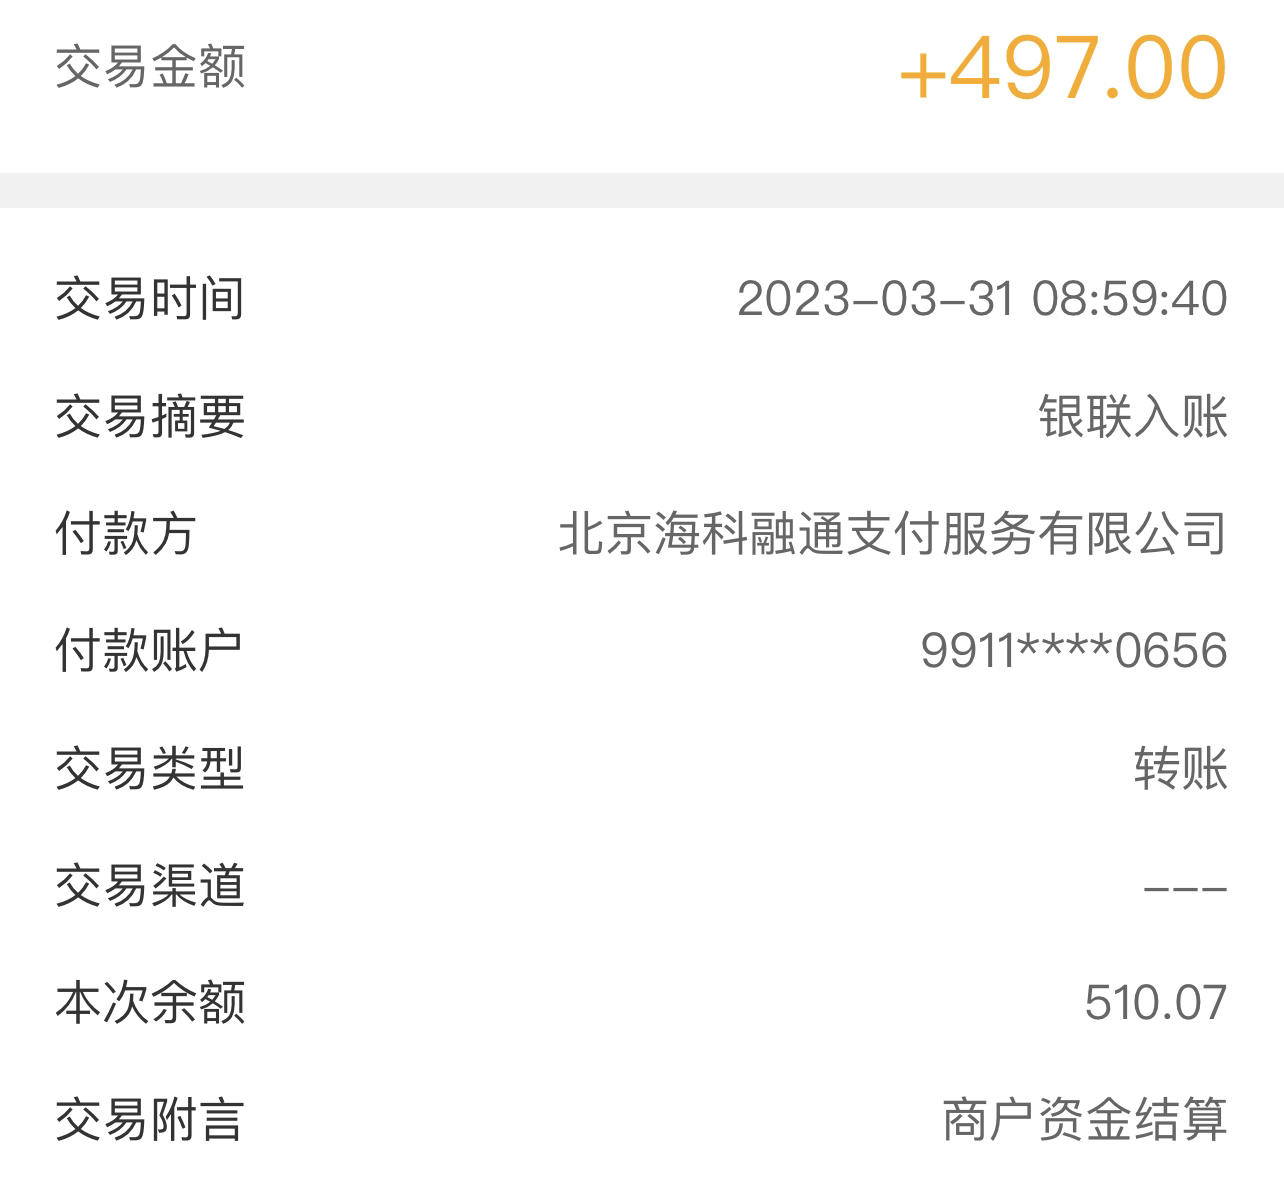Select the 交易渠道 label
1284x1197 pixels.
150,885
